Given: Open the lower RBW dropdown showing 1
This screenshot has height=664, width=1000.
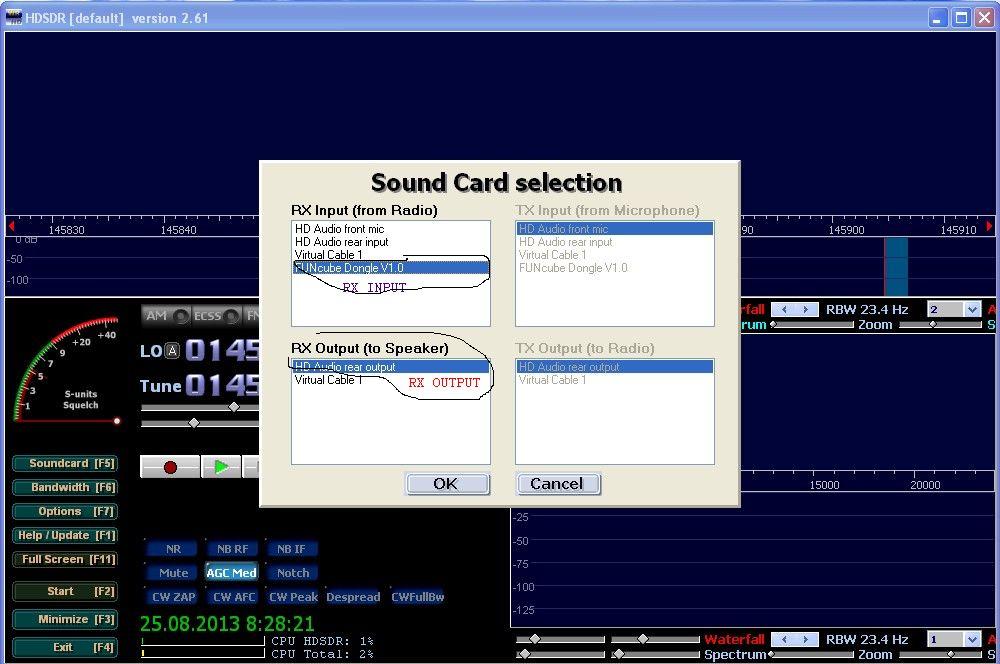Looking at the screenshot, I should 971,639.
